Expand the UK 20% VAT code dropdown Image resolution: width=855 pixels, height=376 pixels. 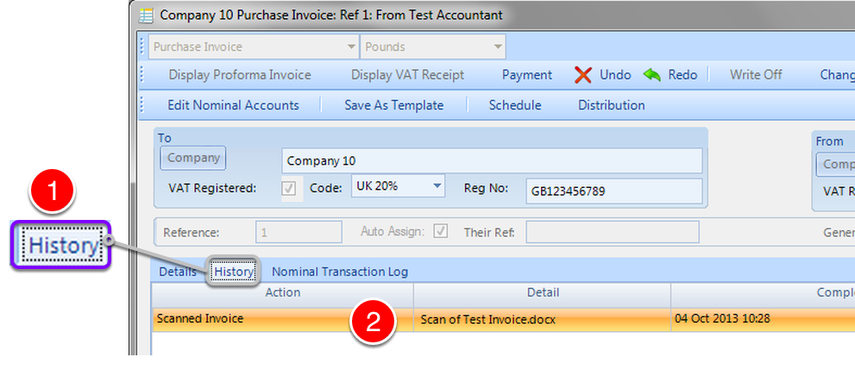click(398, 186)
